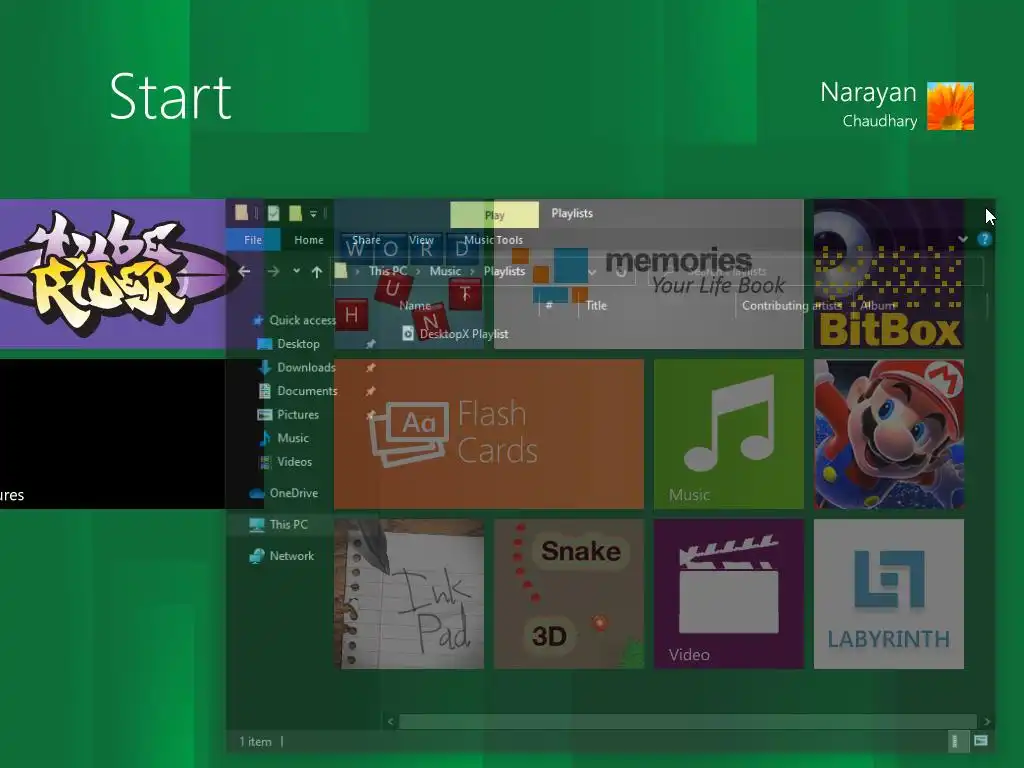Viewport: 1024px width, 768px height.
Task: Open Documents in the navigation pane
Action: click(307, 391)
